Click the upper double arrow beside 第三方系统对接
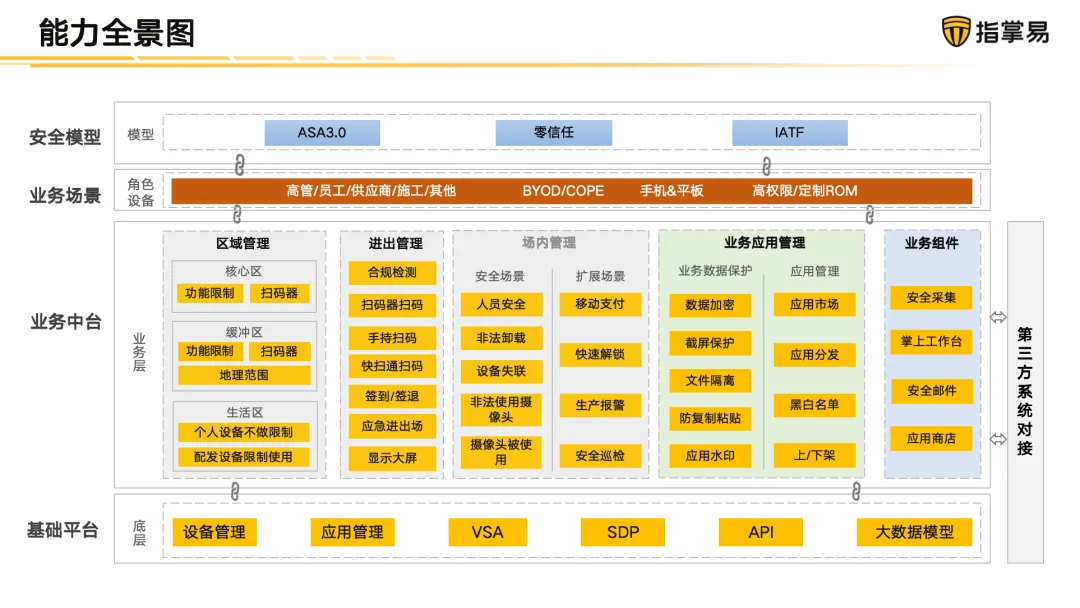The image size is (1080, 608). (998, 318)
